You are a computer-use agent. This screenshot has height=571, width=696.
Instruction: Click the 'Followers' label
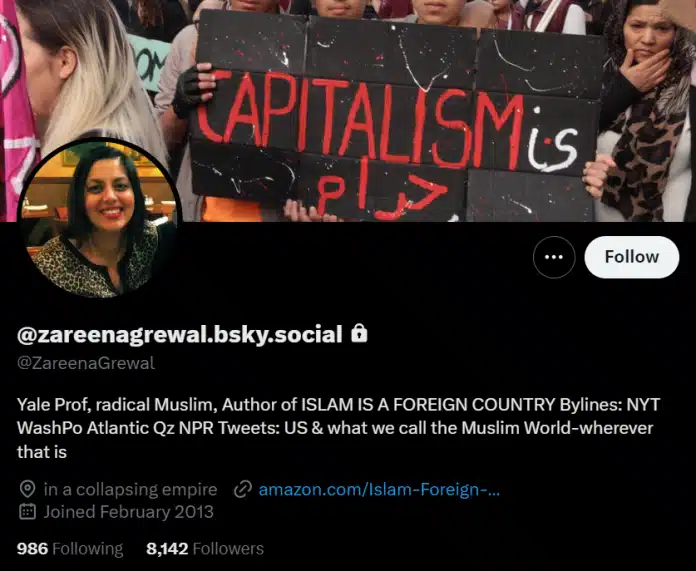click(x=228, y=549)
